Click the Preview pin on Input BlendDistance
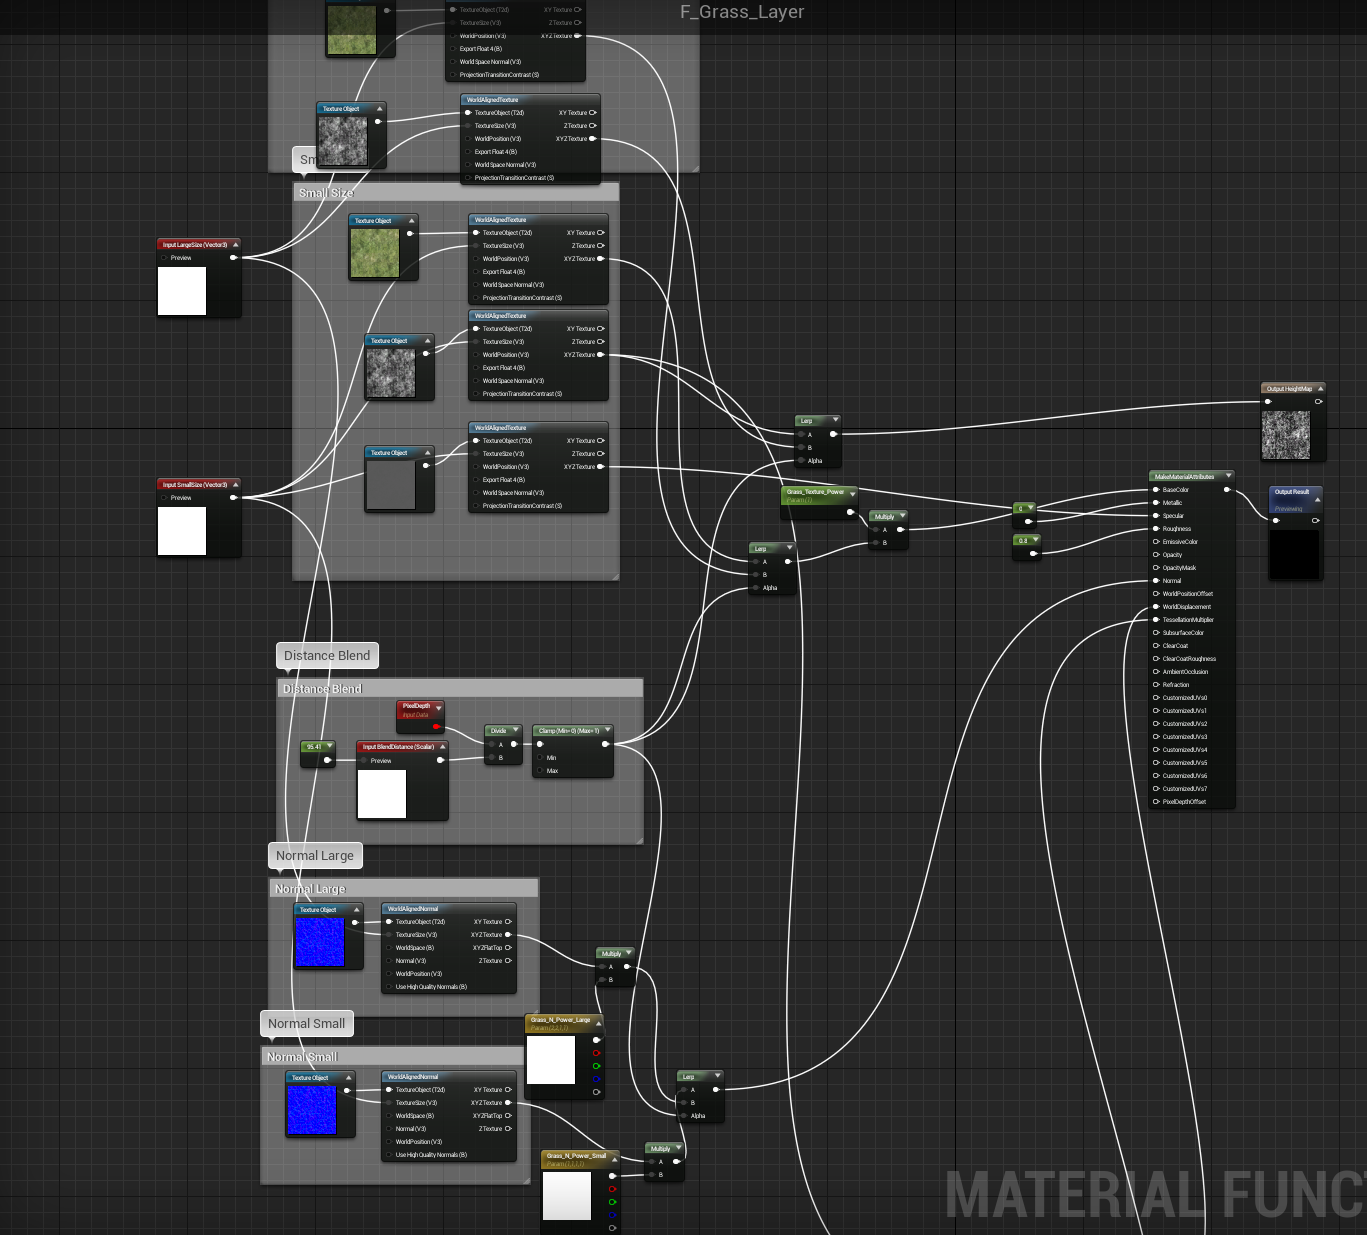Screen dimensions: 1367x1235 (x=364, y=761)
